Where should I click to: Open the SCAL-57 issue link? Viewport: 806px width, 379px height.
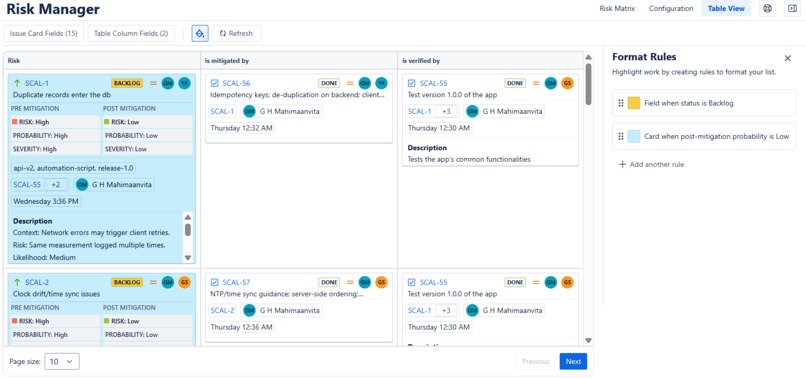pyautogui.click(x=236, y=282)
